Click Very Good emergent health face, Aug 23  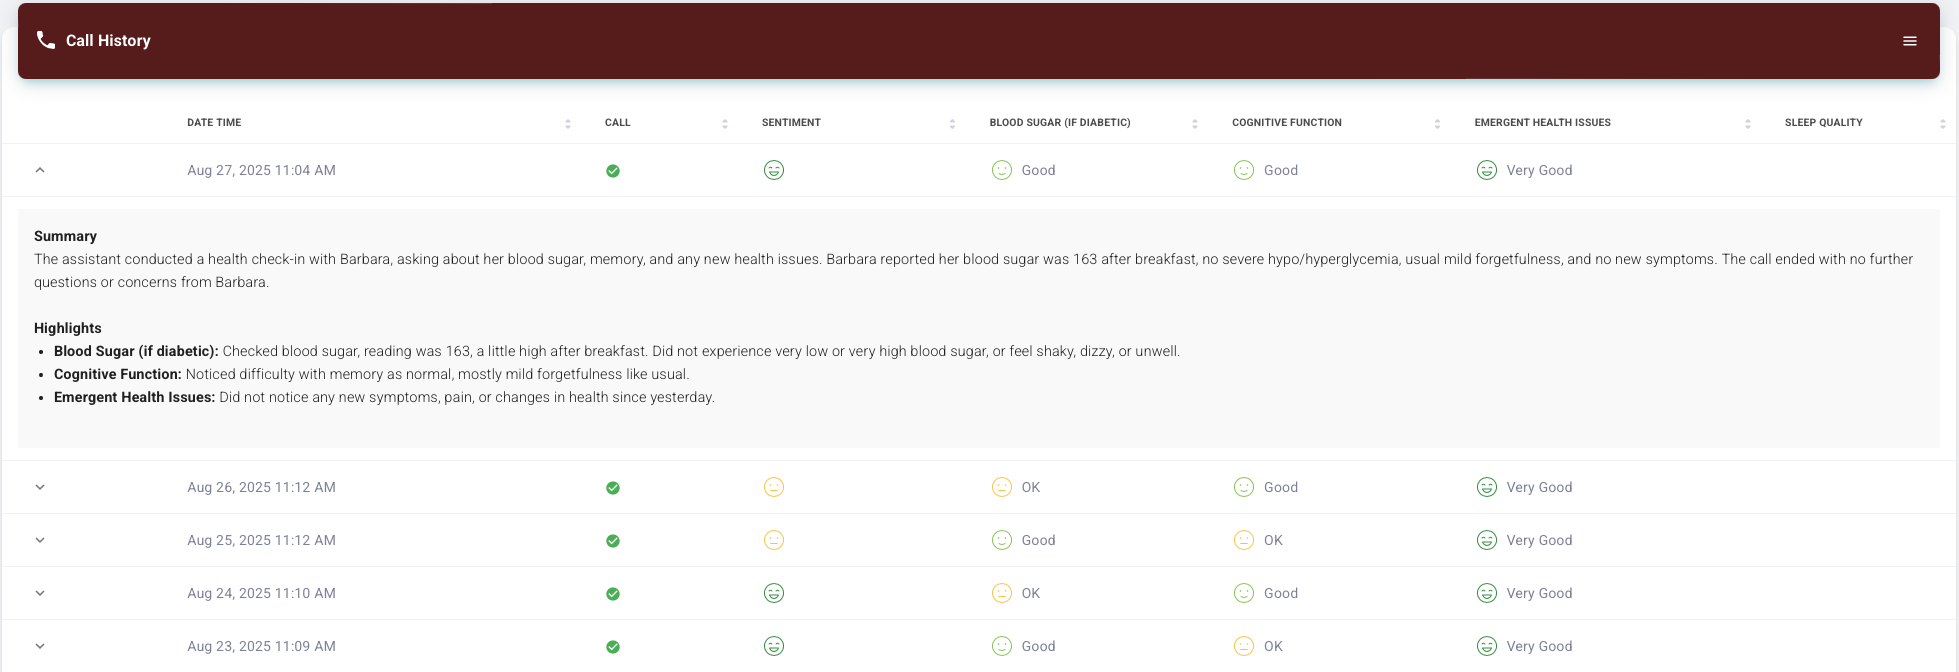[x=1486, y=646]
